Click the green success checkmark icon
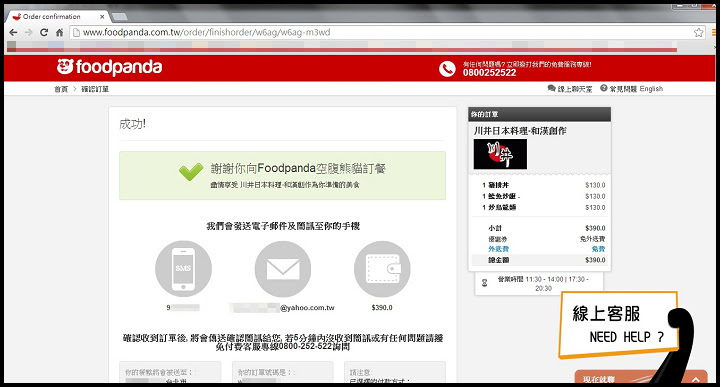Viewport: 720px width, 387px height. click(191, 172)
